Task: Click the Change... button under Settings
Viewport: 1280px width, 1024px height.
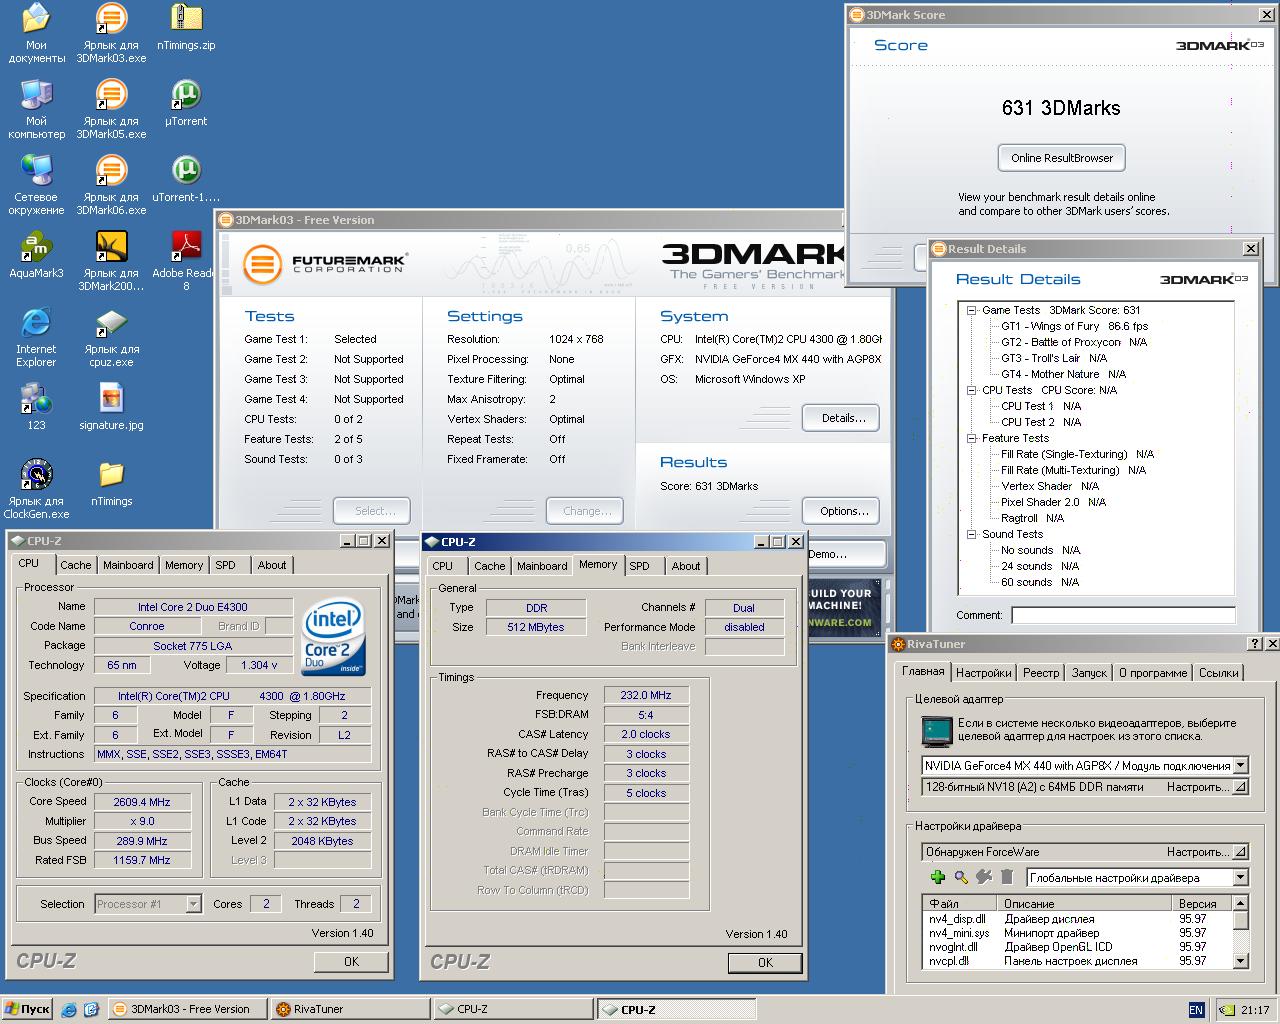Action: (x=587, y=511)
